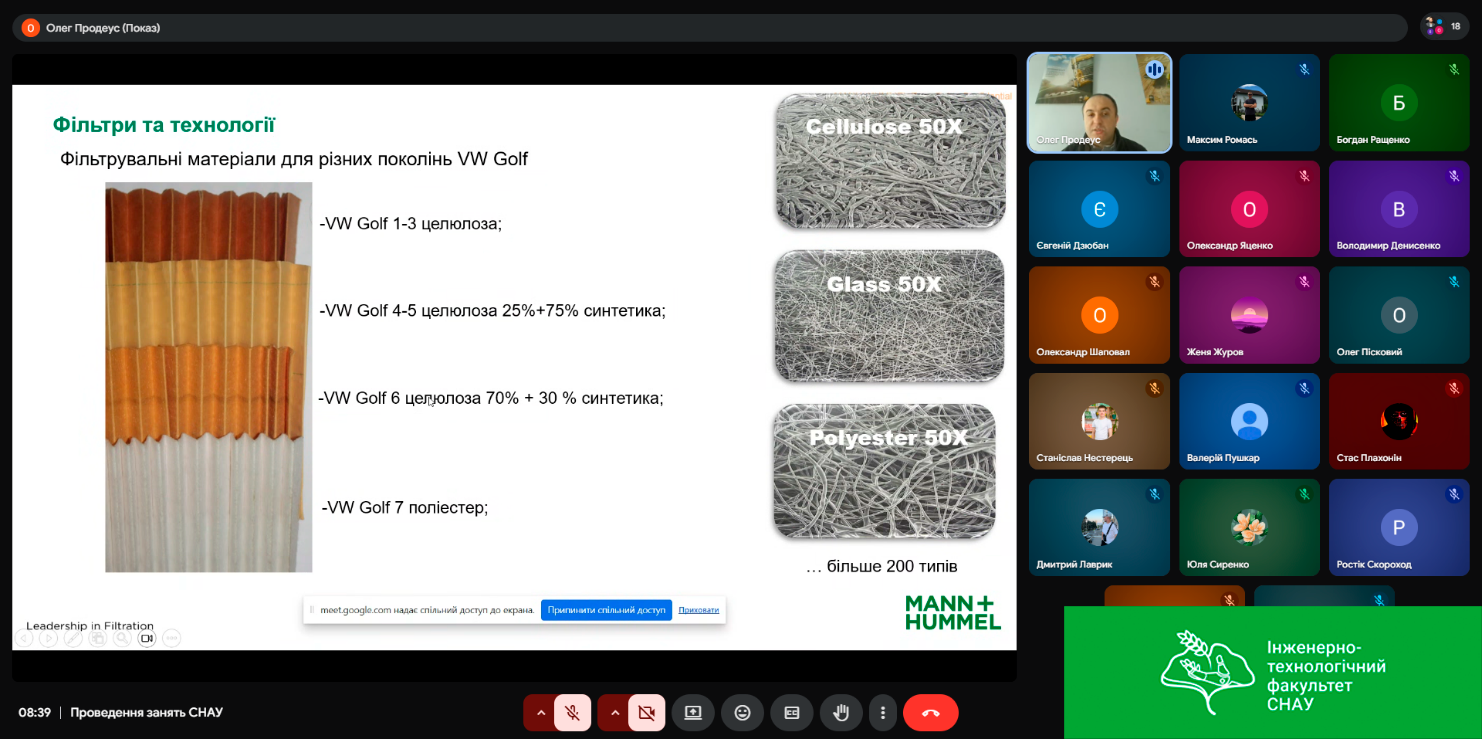Turn on closed captions

click(792, 713)
